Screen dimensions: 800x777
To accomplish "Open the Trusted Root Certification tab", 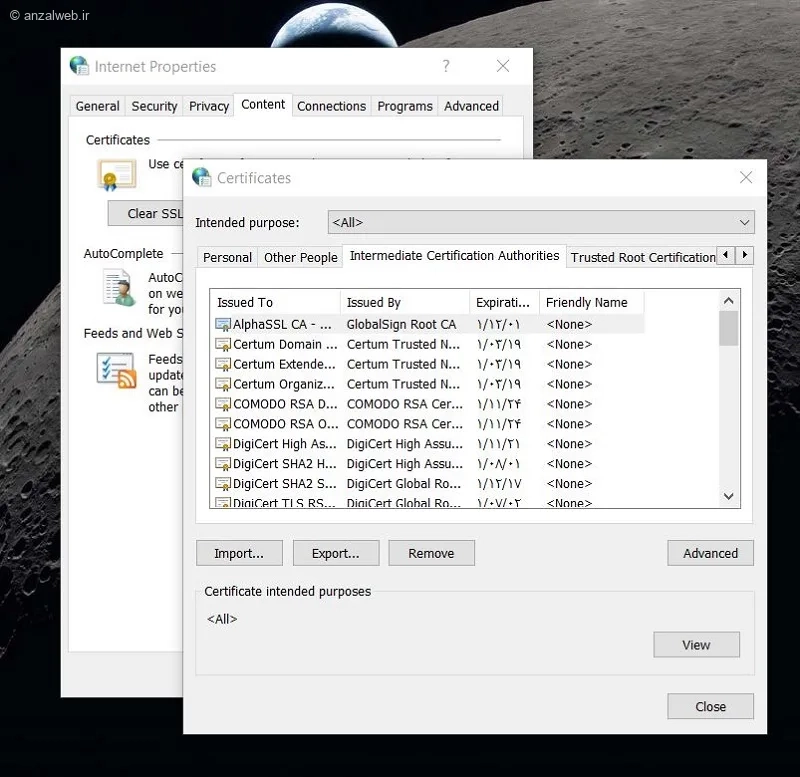I will [642, 257].
